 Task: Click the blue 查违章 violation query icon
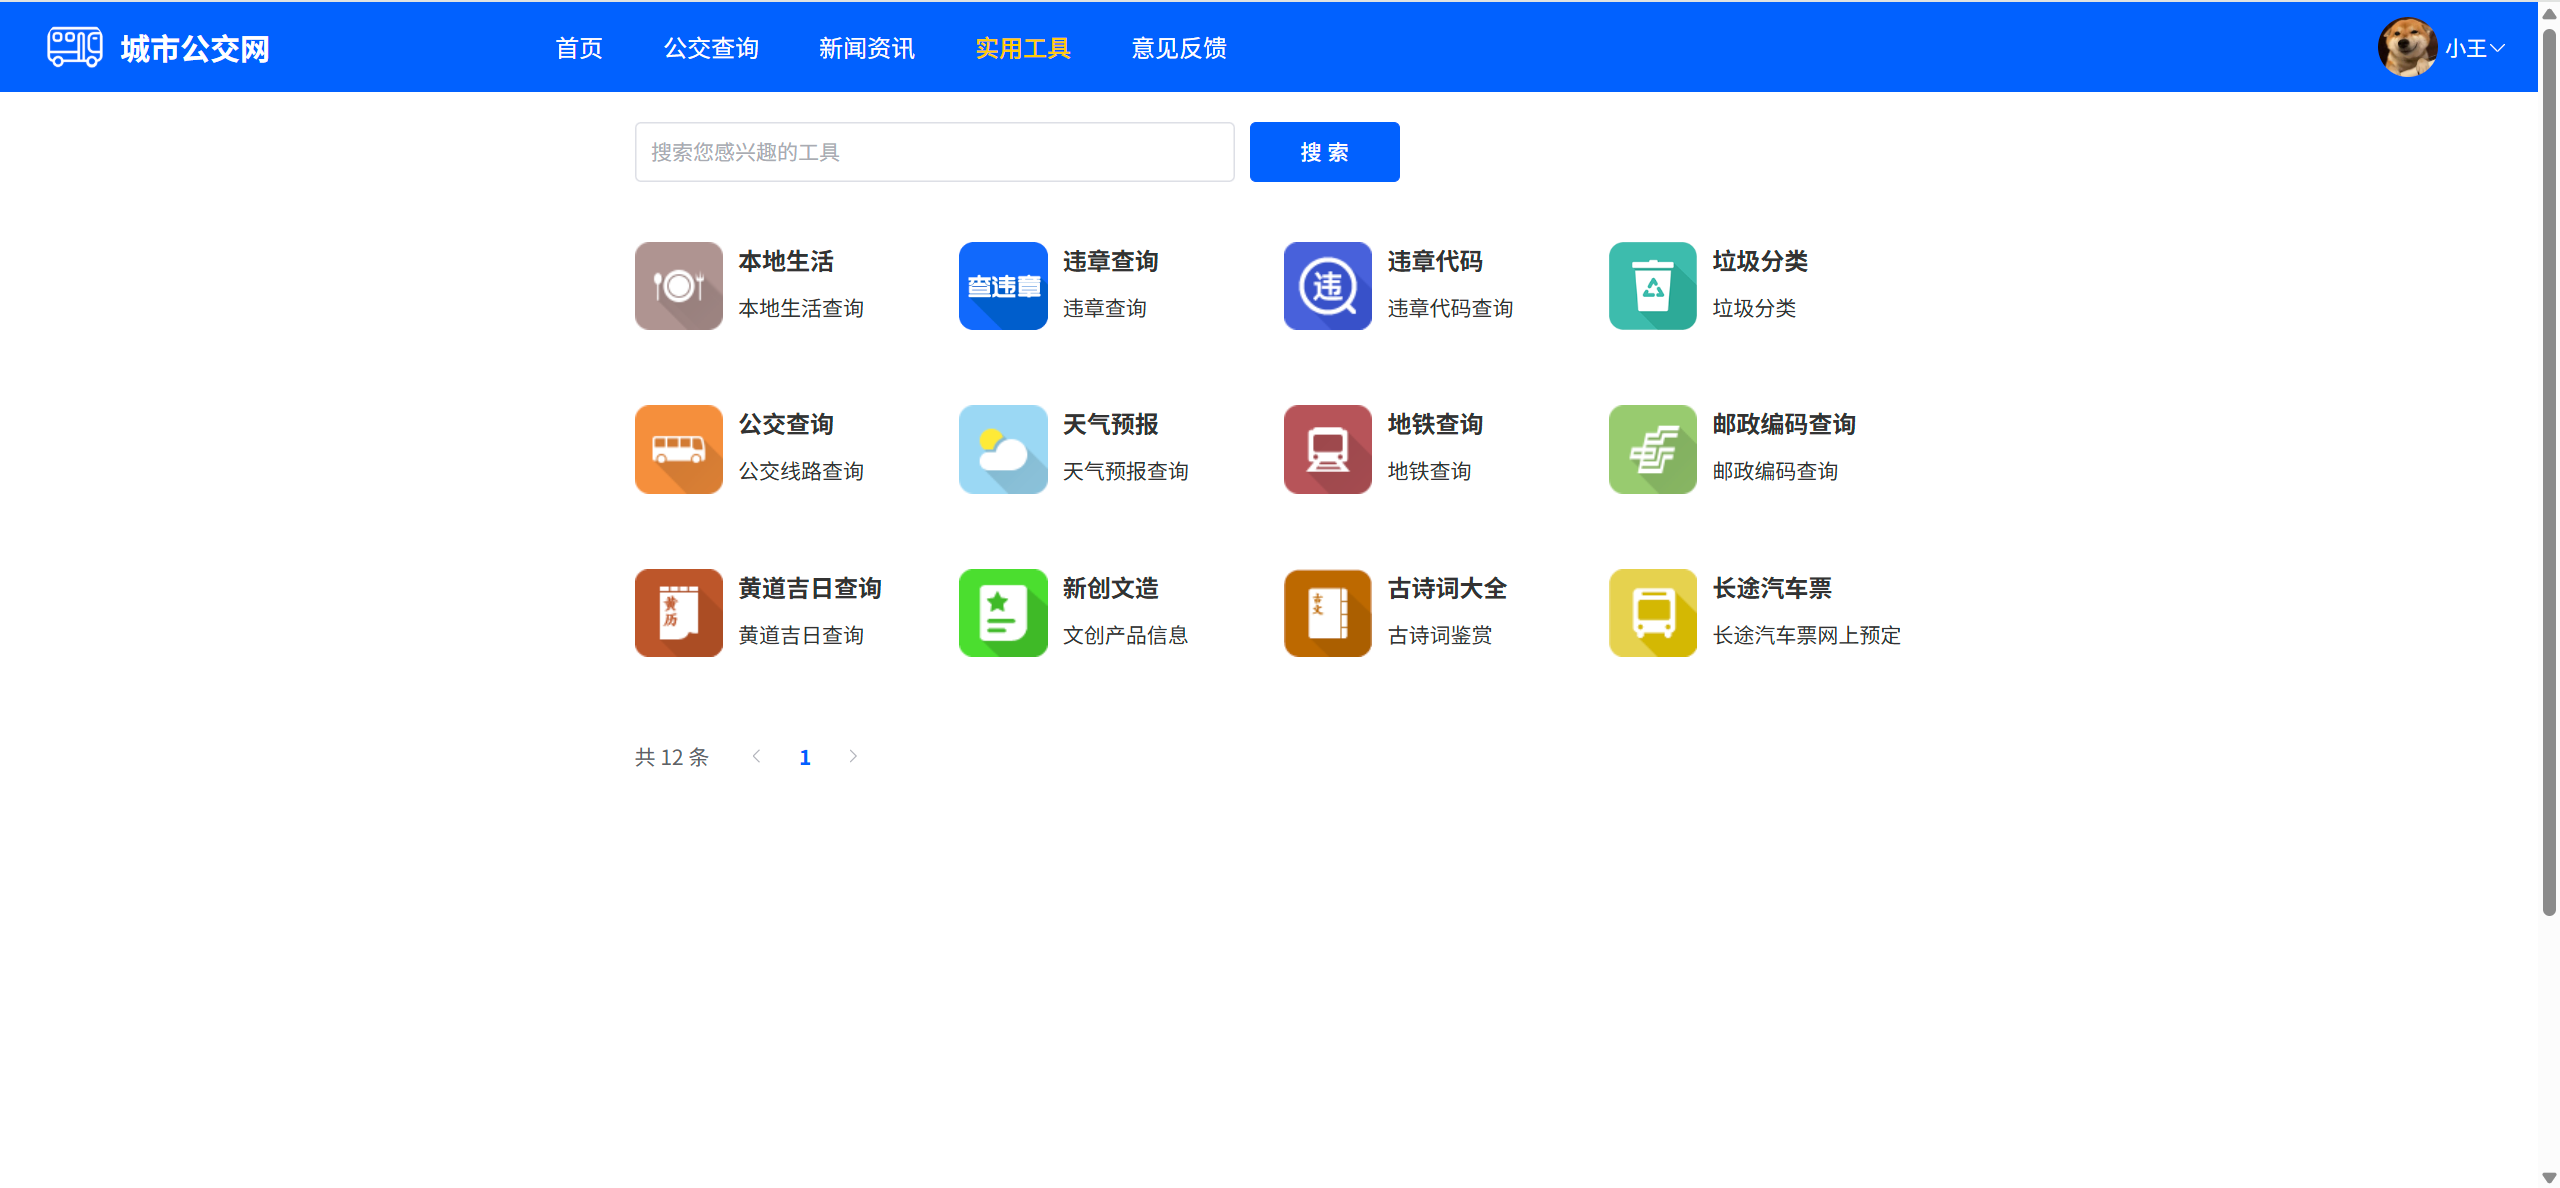[1003, 286]
